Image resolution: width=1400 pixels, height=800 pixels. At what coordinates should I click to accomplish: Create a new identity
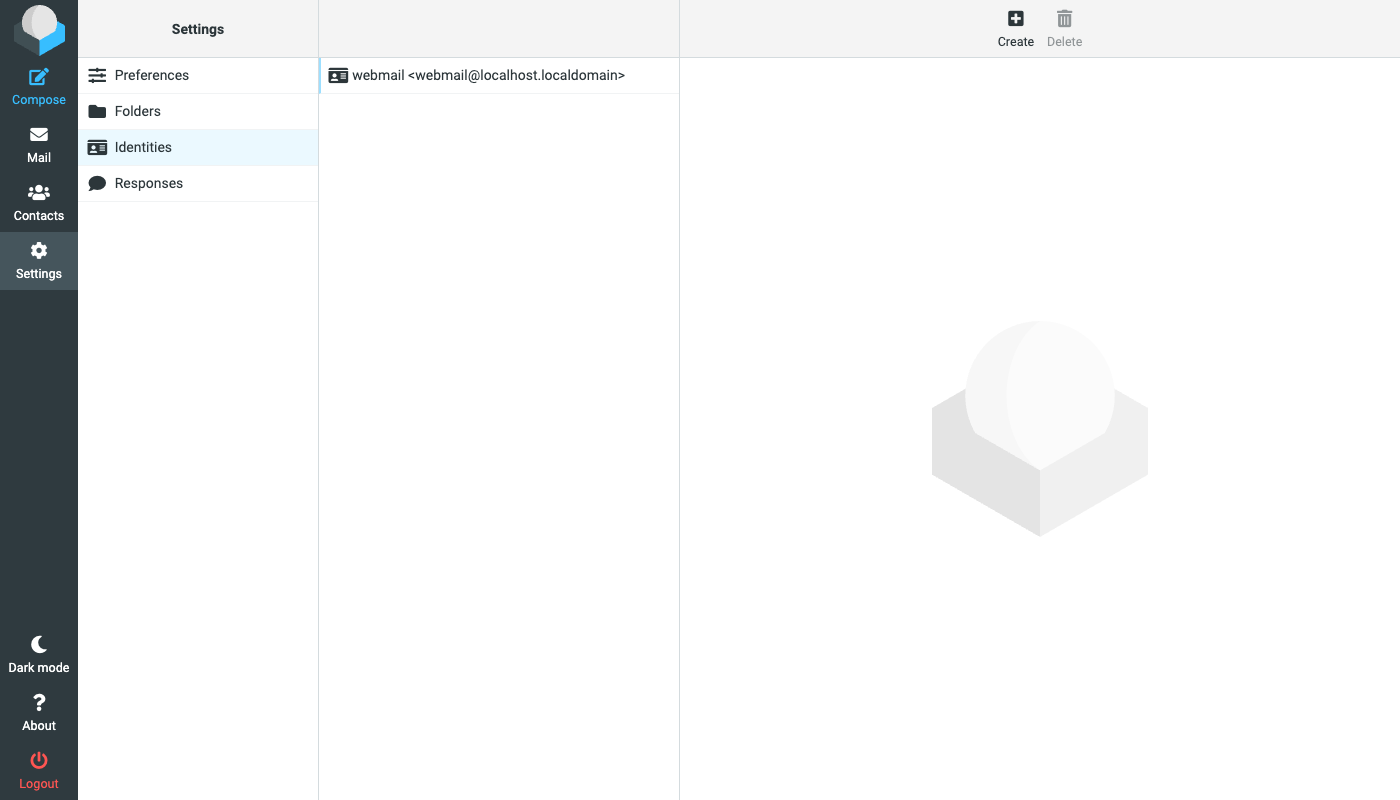1015,29
